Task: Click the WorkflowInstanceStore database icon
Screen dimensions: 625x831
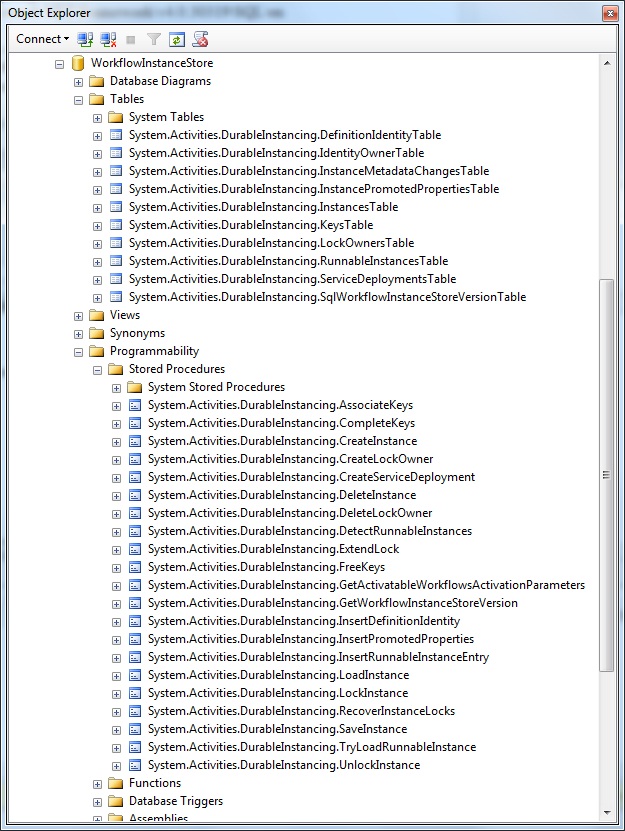Action: (78, 64)
